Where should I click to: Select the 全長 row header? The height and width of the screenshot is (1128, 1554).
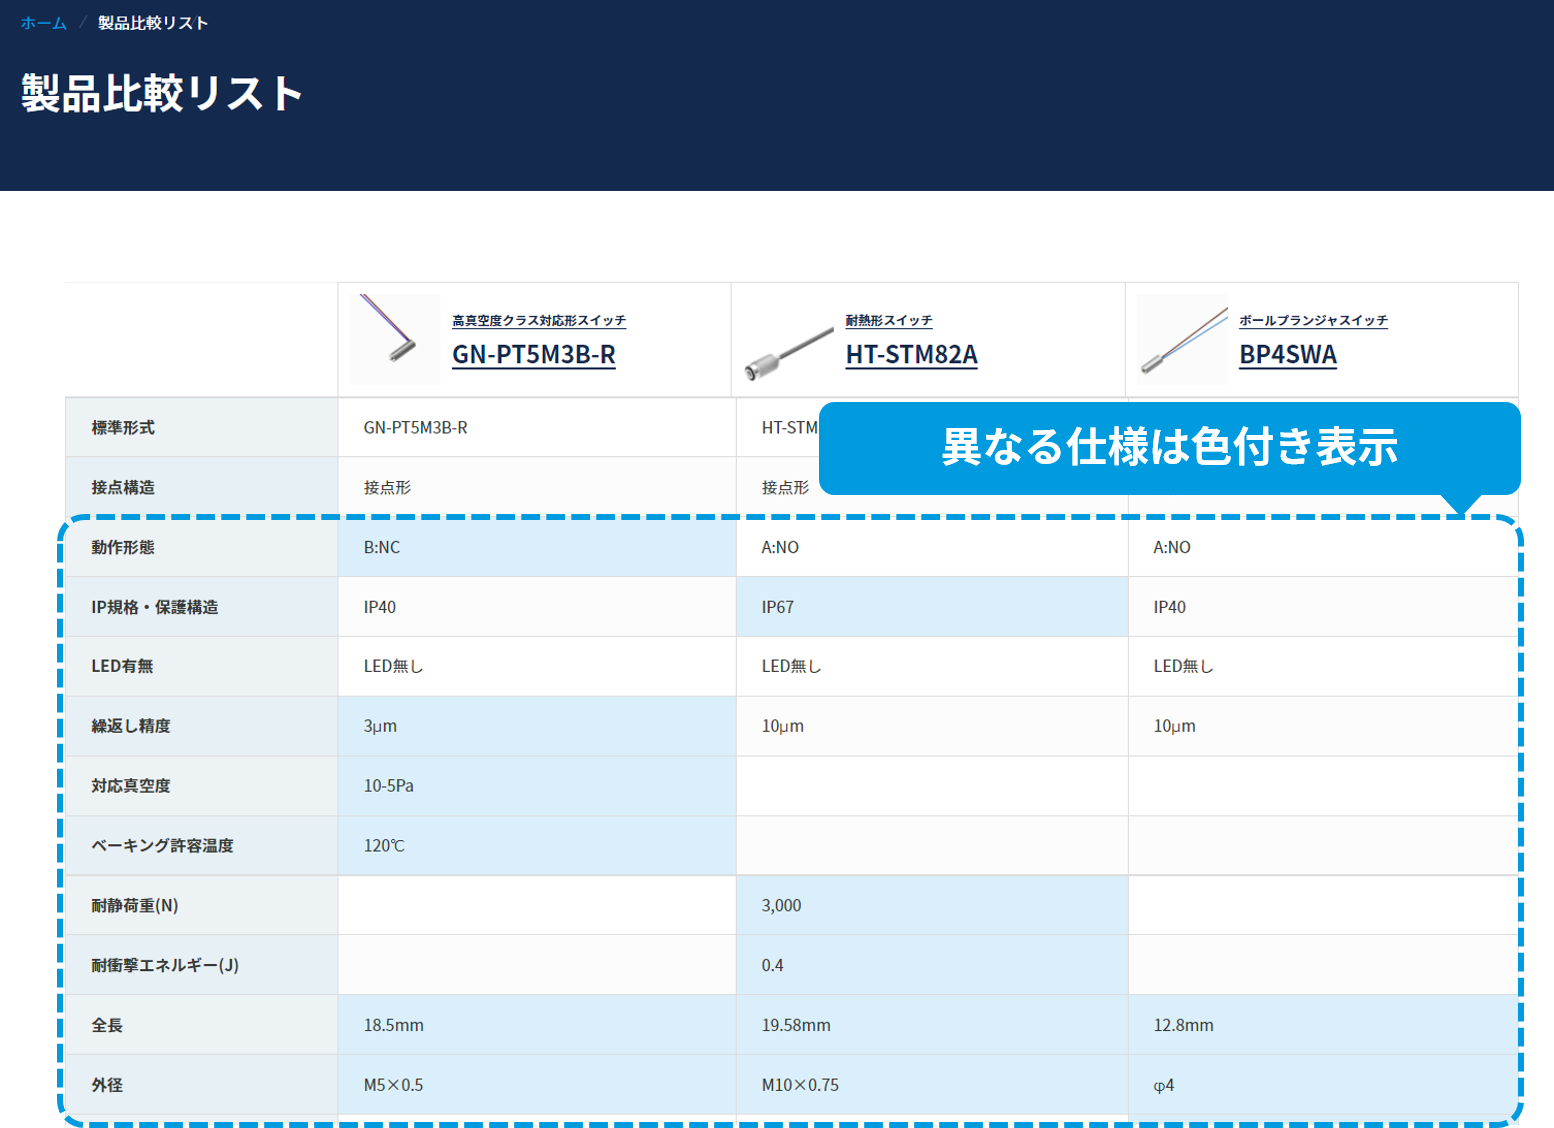pos(202,1025)
